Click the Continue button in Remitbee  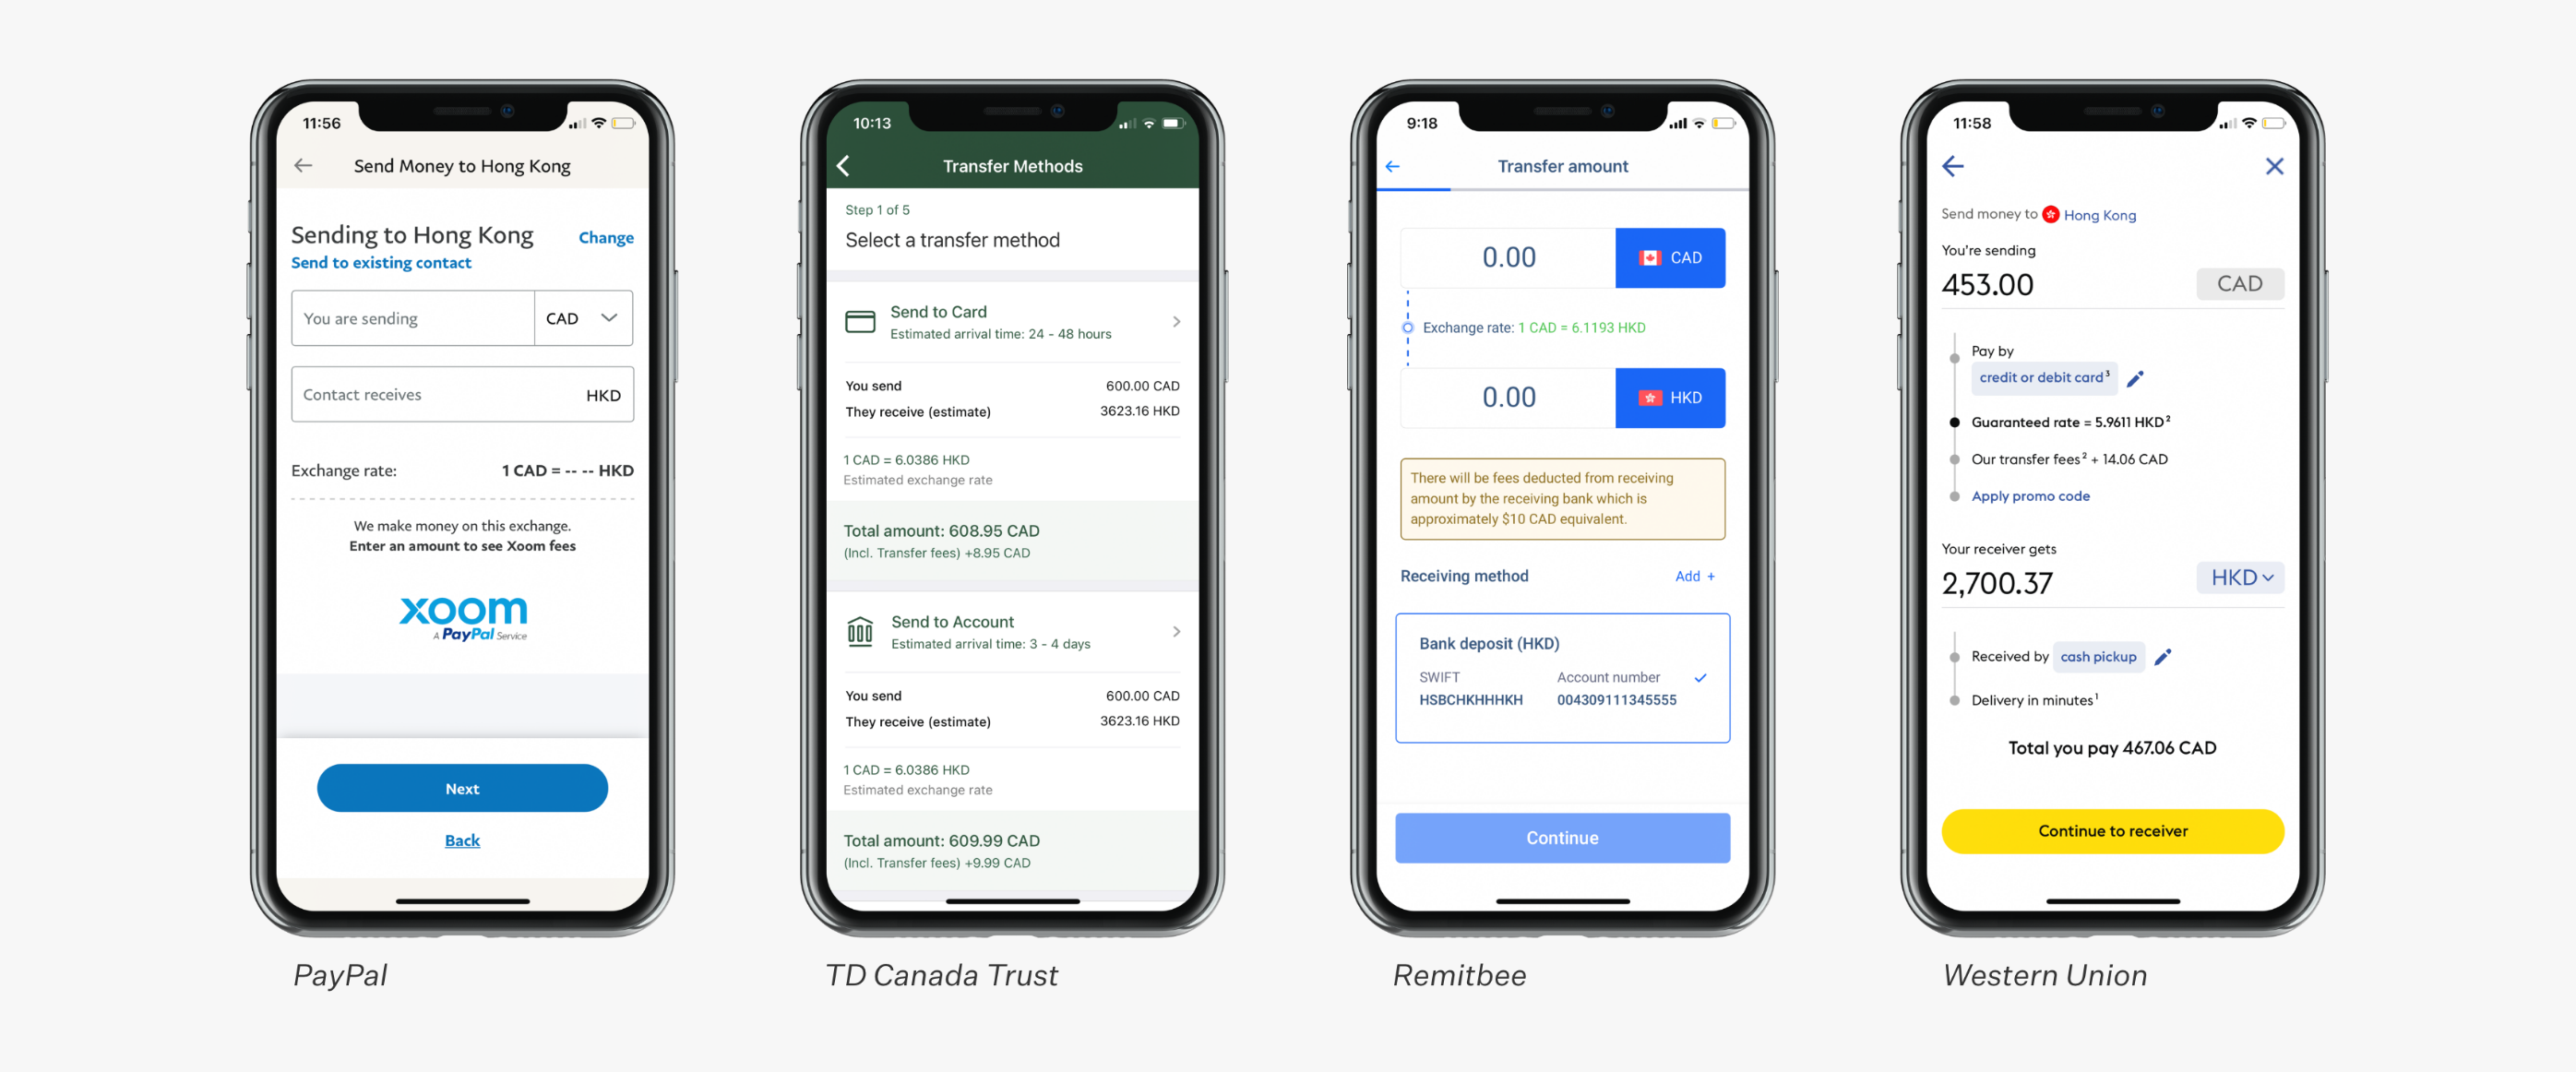click(x=1564, y=840)
